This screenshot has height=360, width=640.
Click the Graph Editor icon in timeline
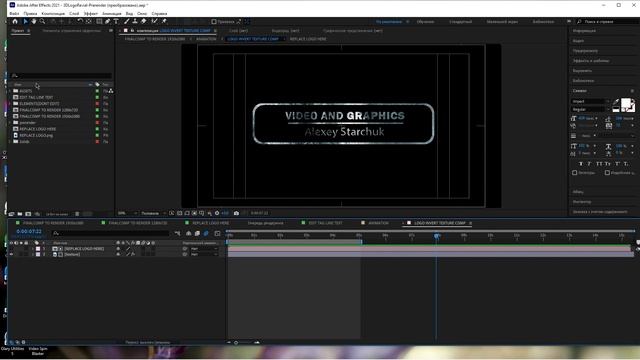218,233
